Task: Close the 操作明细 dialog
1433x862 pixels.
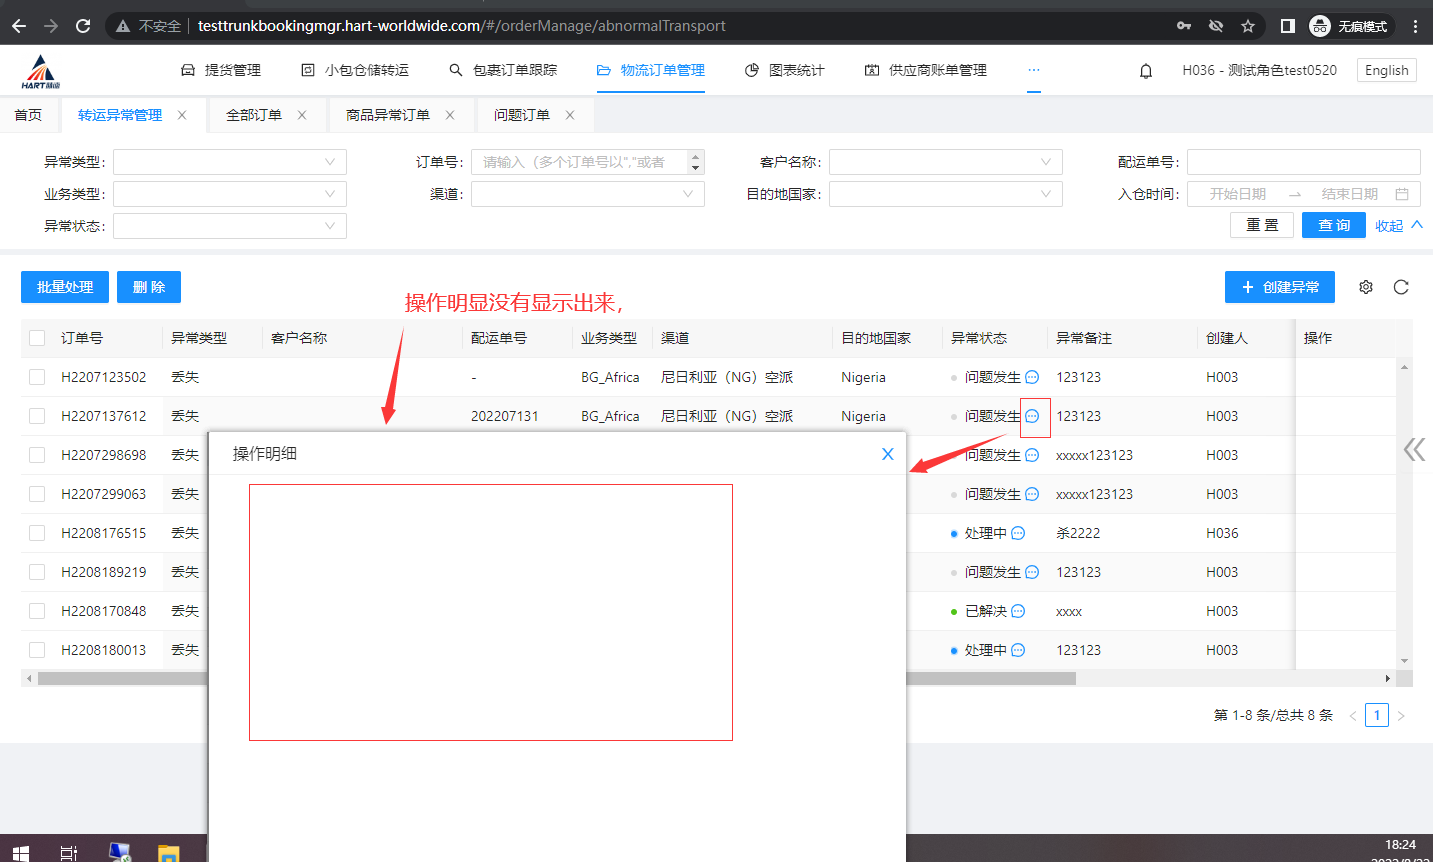Action: tap(887, 454)
